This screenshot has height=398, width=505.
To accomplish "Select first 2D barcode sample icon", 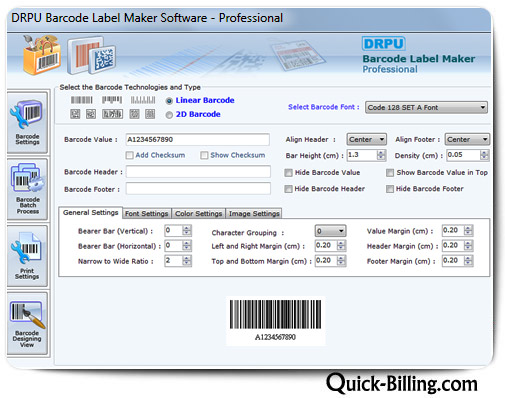I will click(75, 114).
